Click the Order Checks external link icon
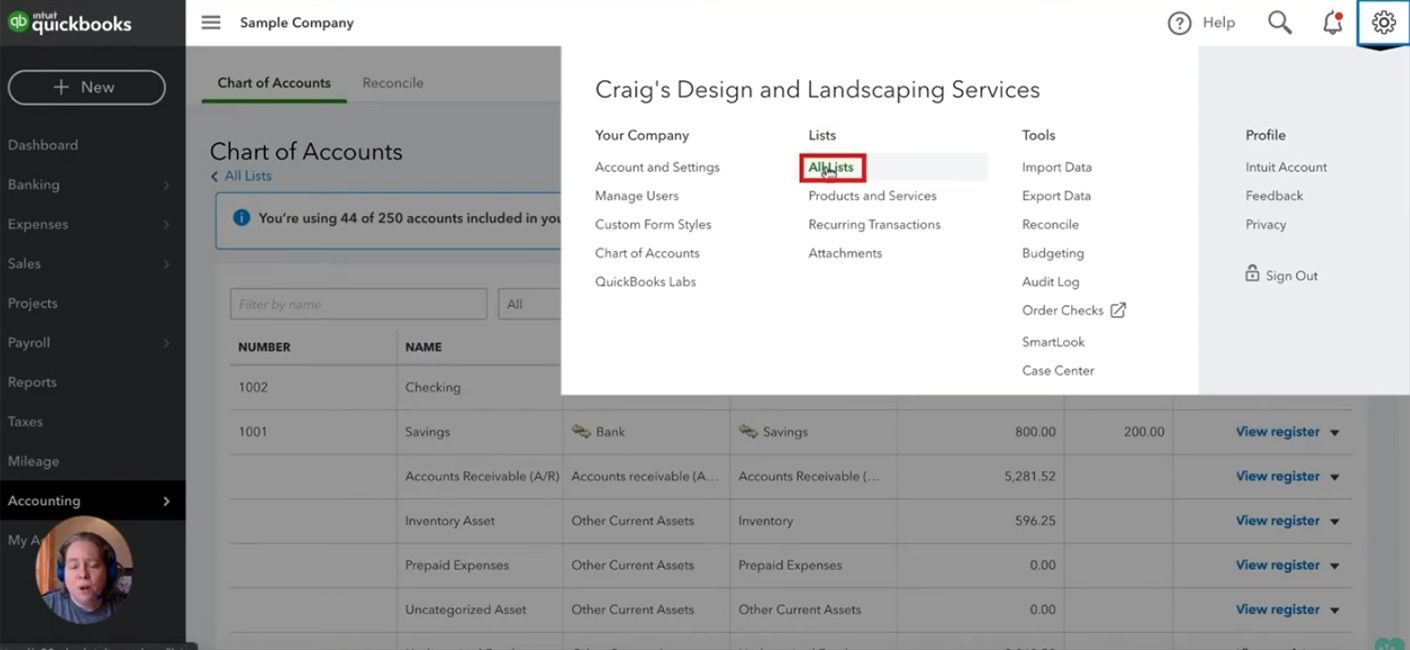Viewport: 1410px width, 650px height. (x=1118, y=310)
